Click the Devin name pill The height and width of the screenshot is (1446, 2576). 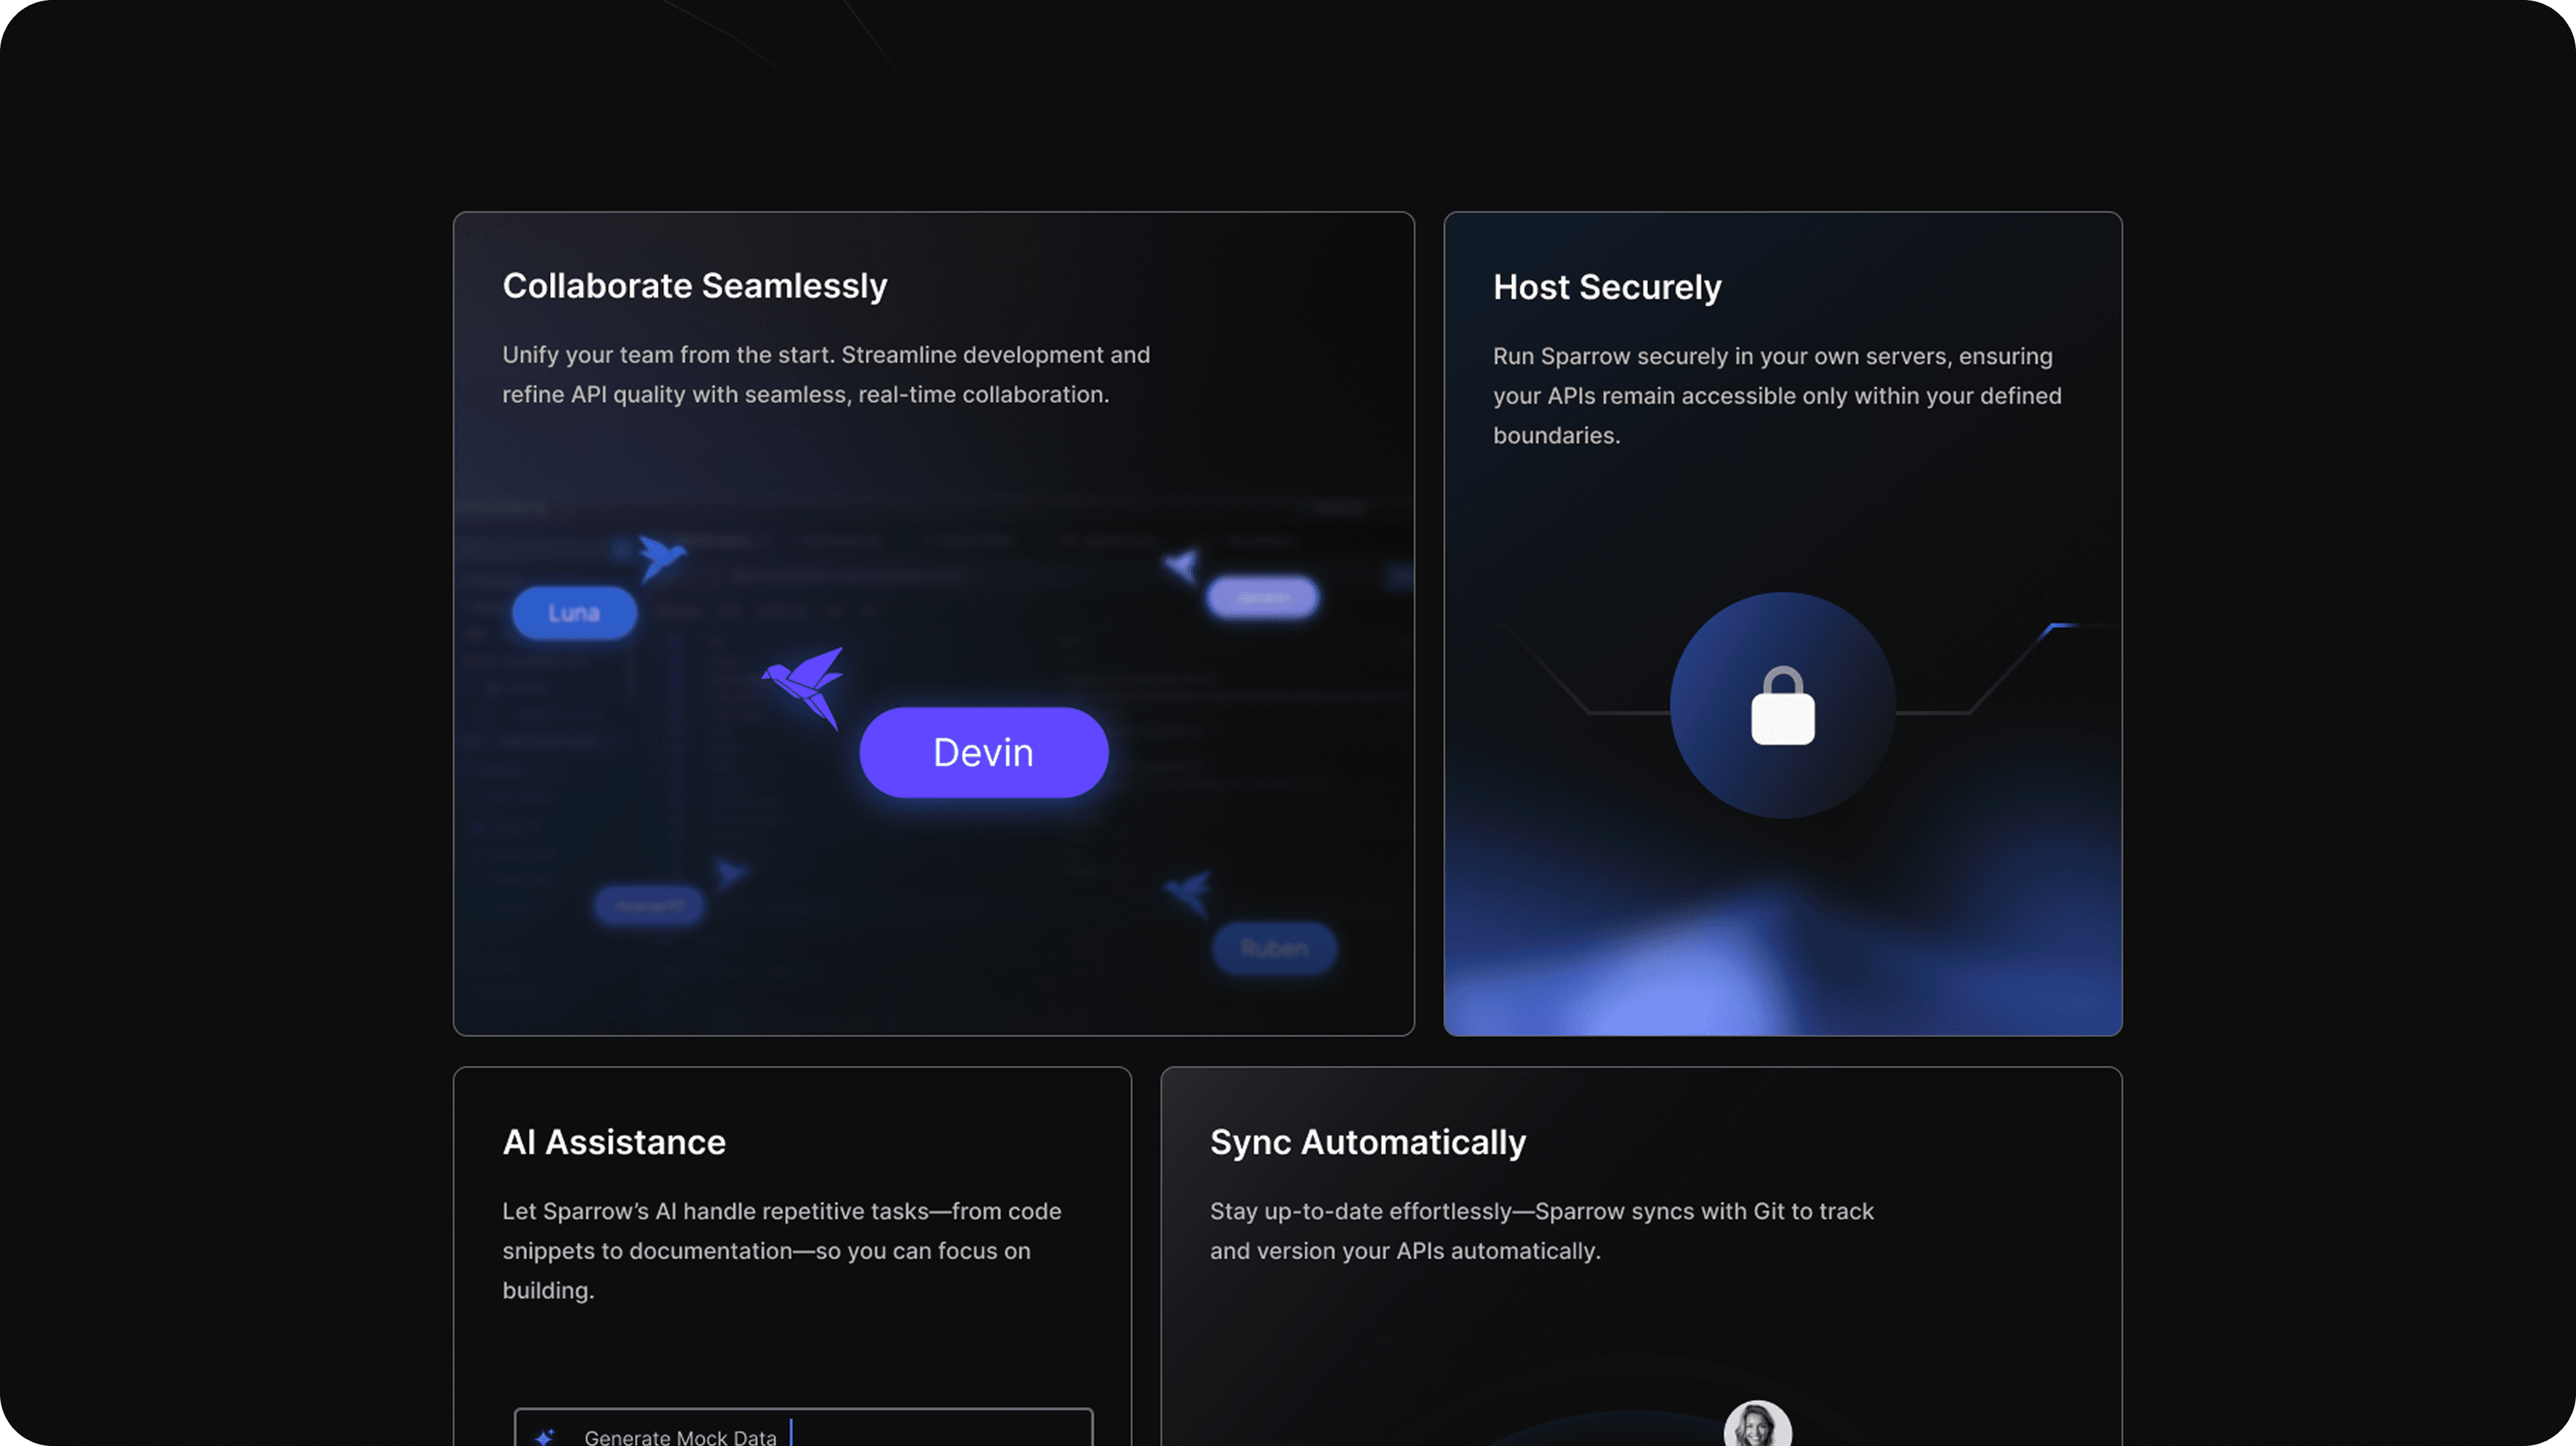coord(983,752)
